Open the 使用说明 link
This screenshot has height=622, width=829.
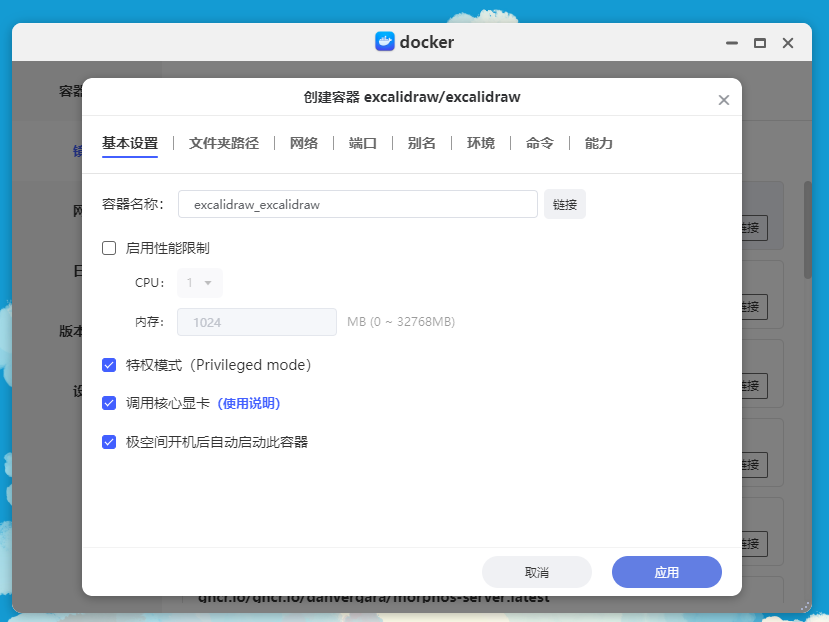pyautogui.click(x=249, y=404)
